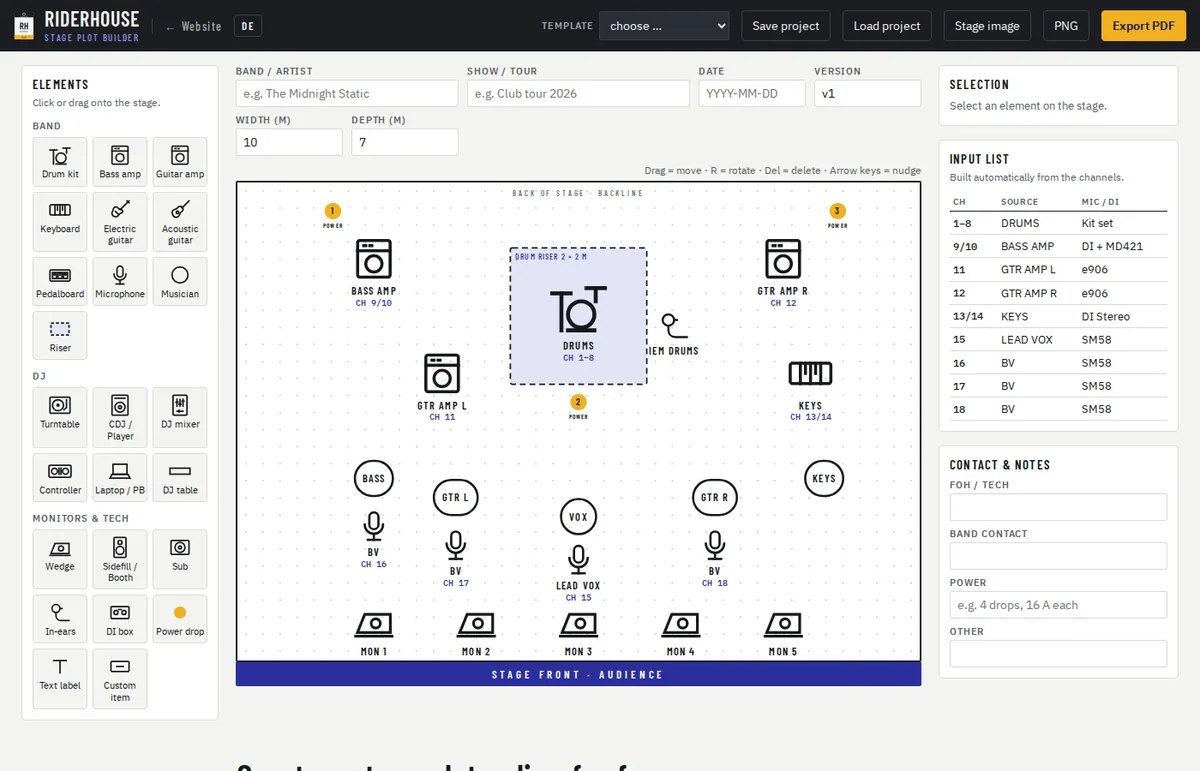Select the BV CH 17 microphone
Screen dimensions: 1200x771
(456, 546)
